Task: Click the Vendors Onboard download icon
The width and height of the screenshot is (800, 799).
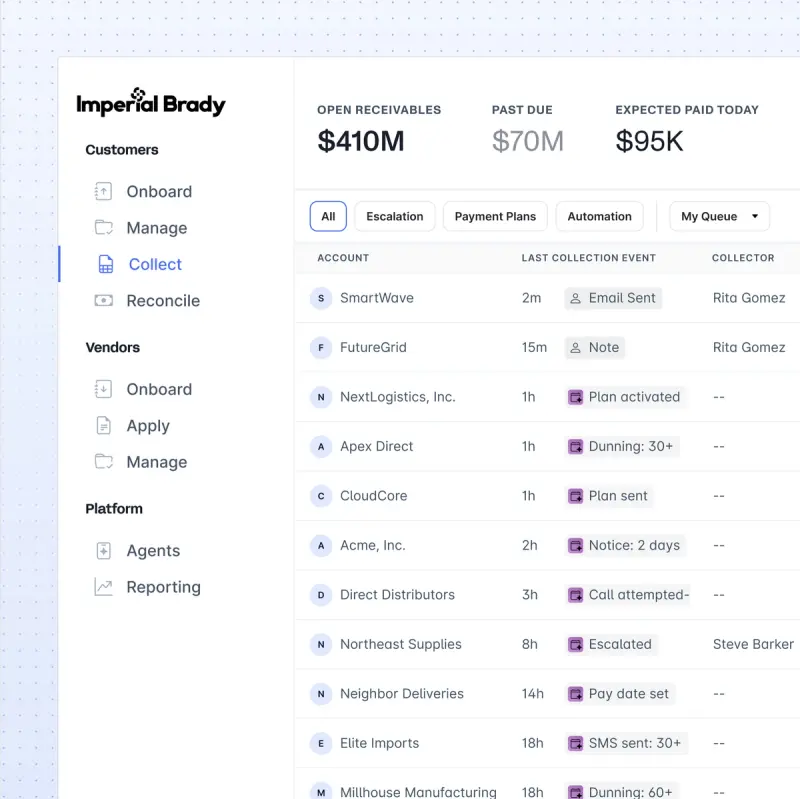Action: click(x=103, y=389)
